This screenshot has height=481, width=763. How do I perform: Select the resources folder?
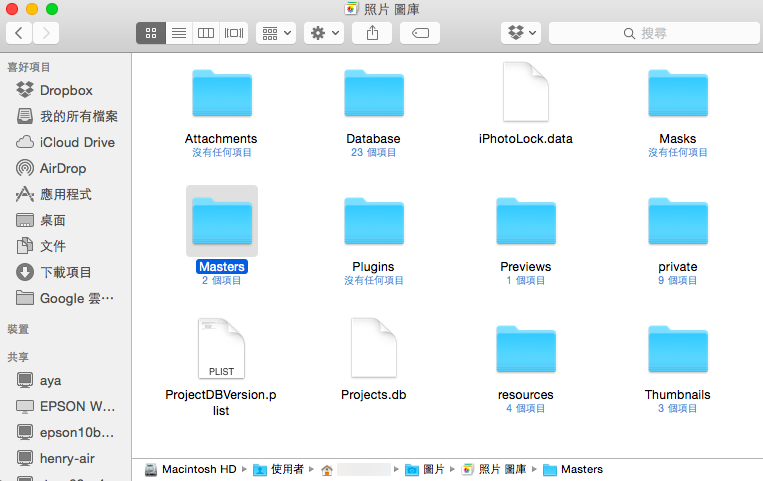(526, 349)
